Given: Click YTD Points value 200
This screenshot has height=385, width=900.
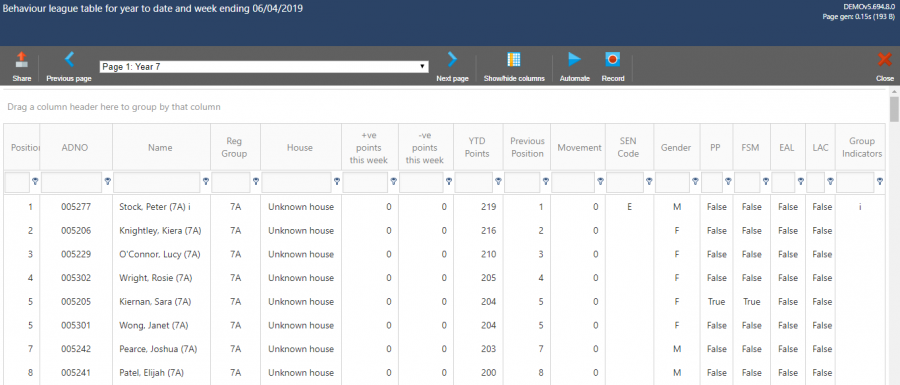Looking at the screenshot, I should [488, 372].
